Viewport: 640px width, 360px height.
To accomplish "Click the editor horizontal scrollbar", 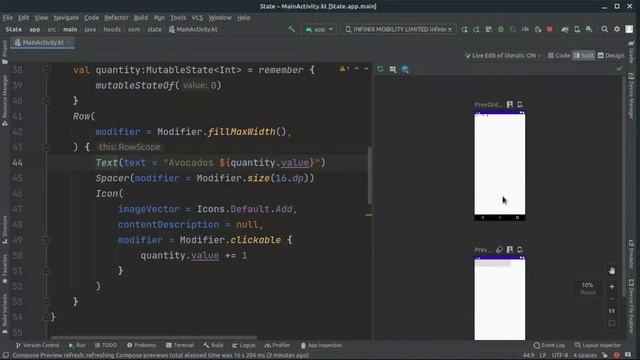I will tap(154, 338).
